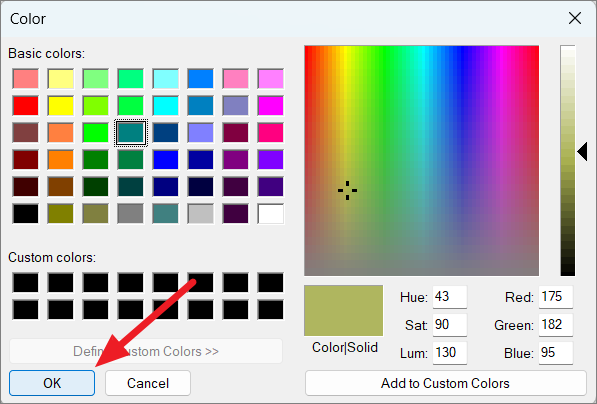The height and width of the screenshot is (404, 597).
Task: Click Add to Custom Colors button
Action: click(445, 383)
